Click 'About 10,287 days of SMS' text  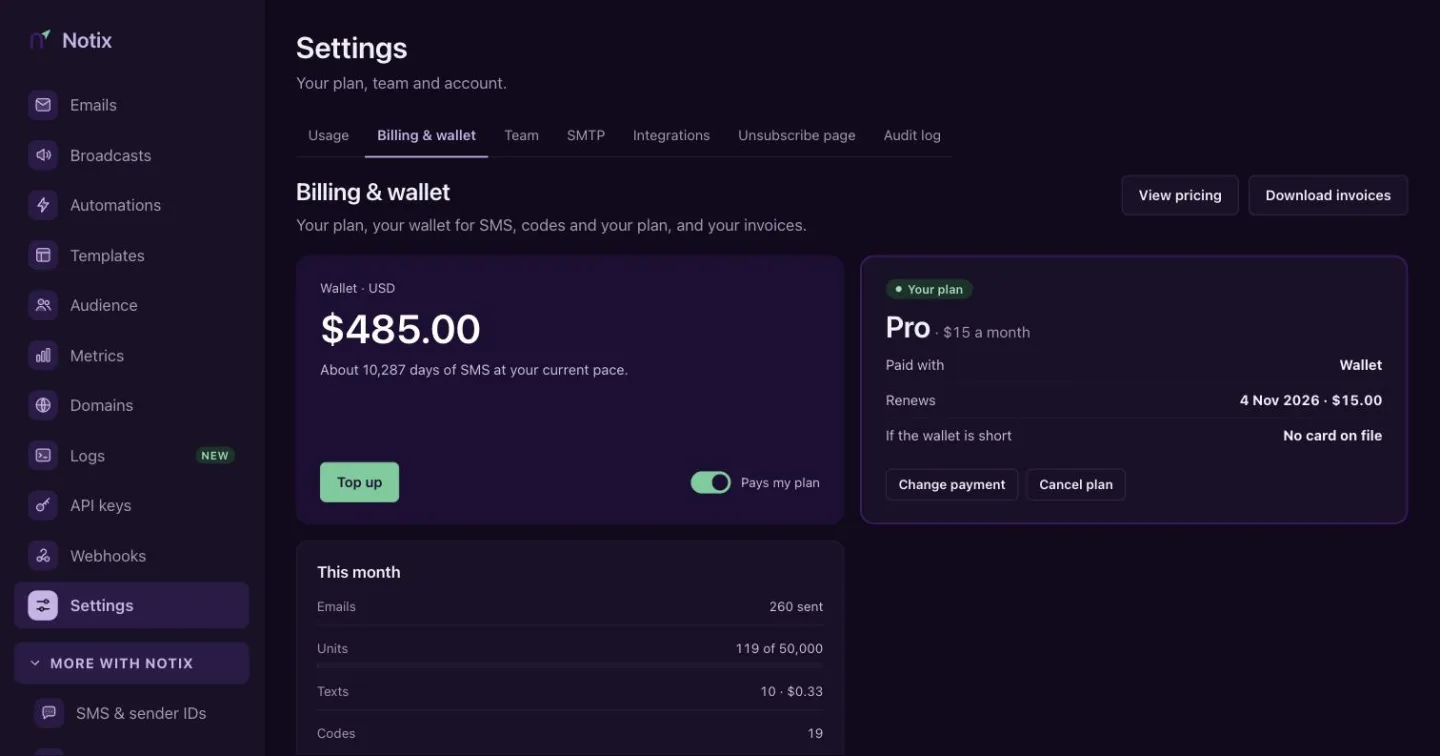point(474,370)
